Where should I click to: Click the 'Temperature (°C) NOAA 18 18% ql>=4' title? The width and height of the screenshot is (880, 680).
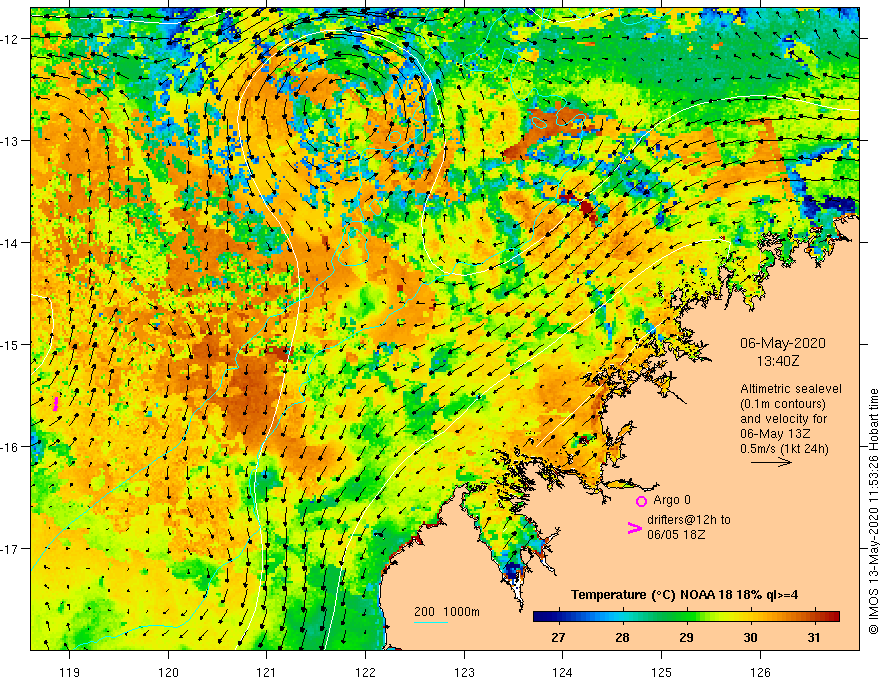point(684,595)
